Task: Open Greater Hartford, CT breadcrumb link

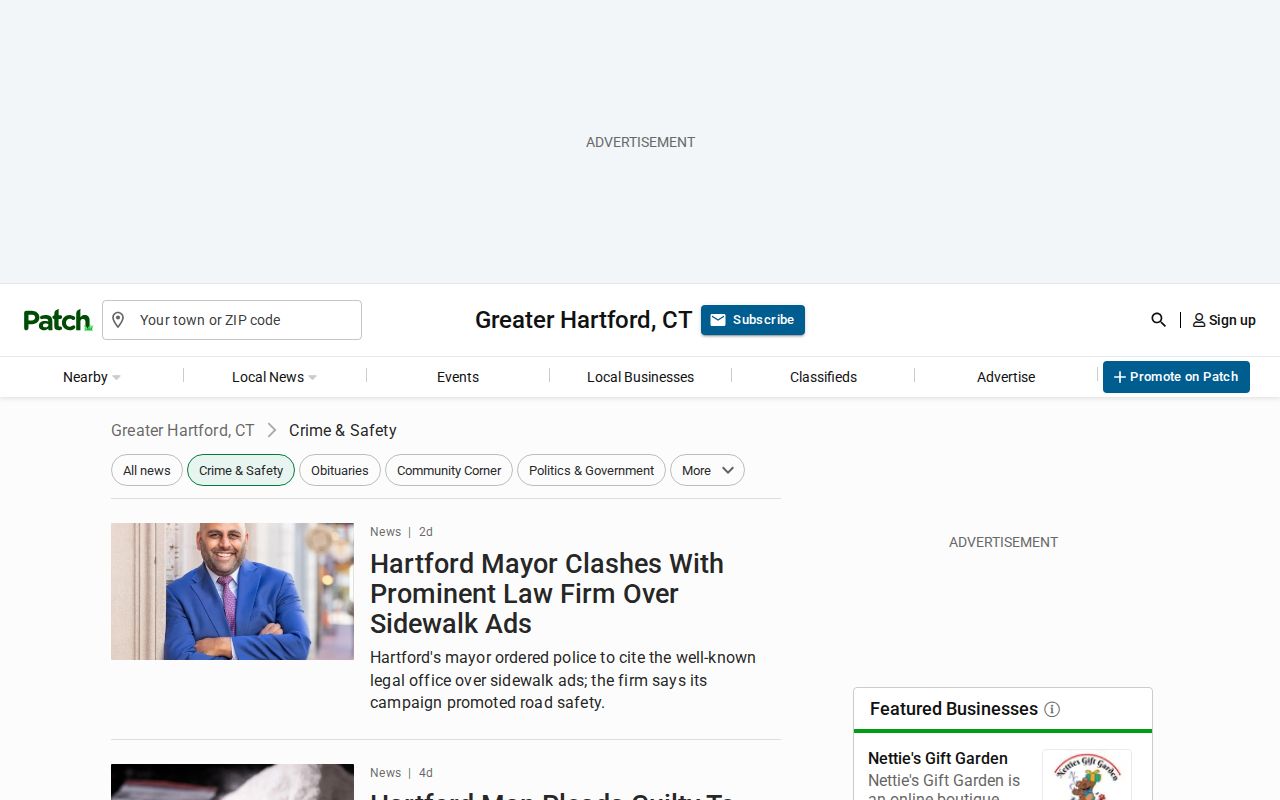Action: pos(183,430)
